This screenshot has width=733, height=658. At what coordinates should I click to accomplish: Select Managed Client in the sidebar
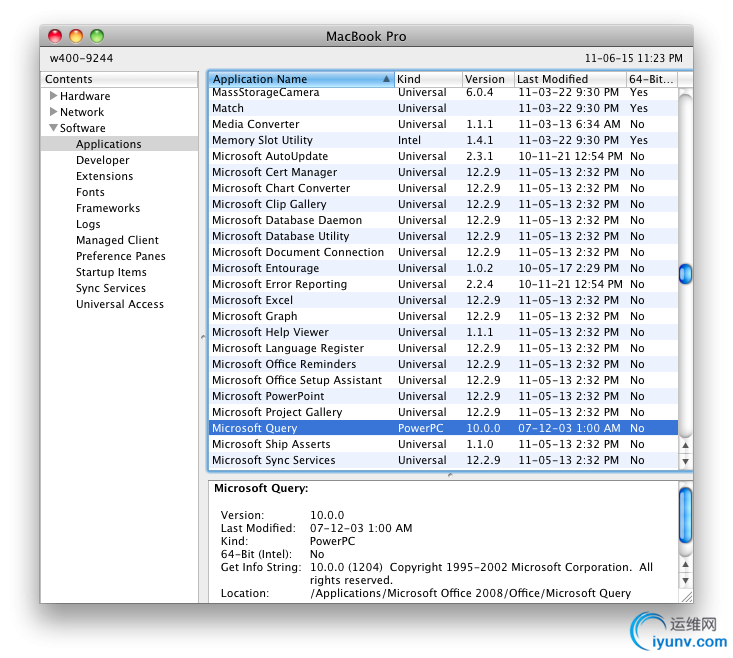(117, 240)
